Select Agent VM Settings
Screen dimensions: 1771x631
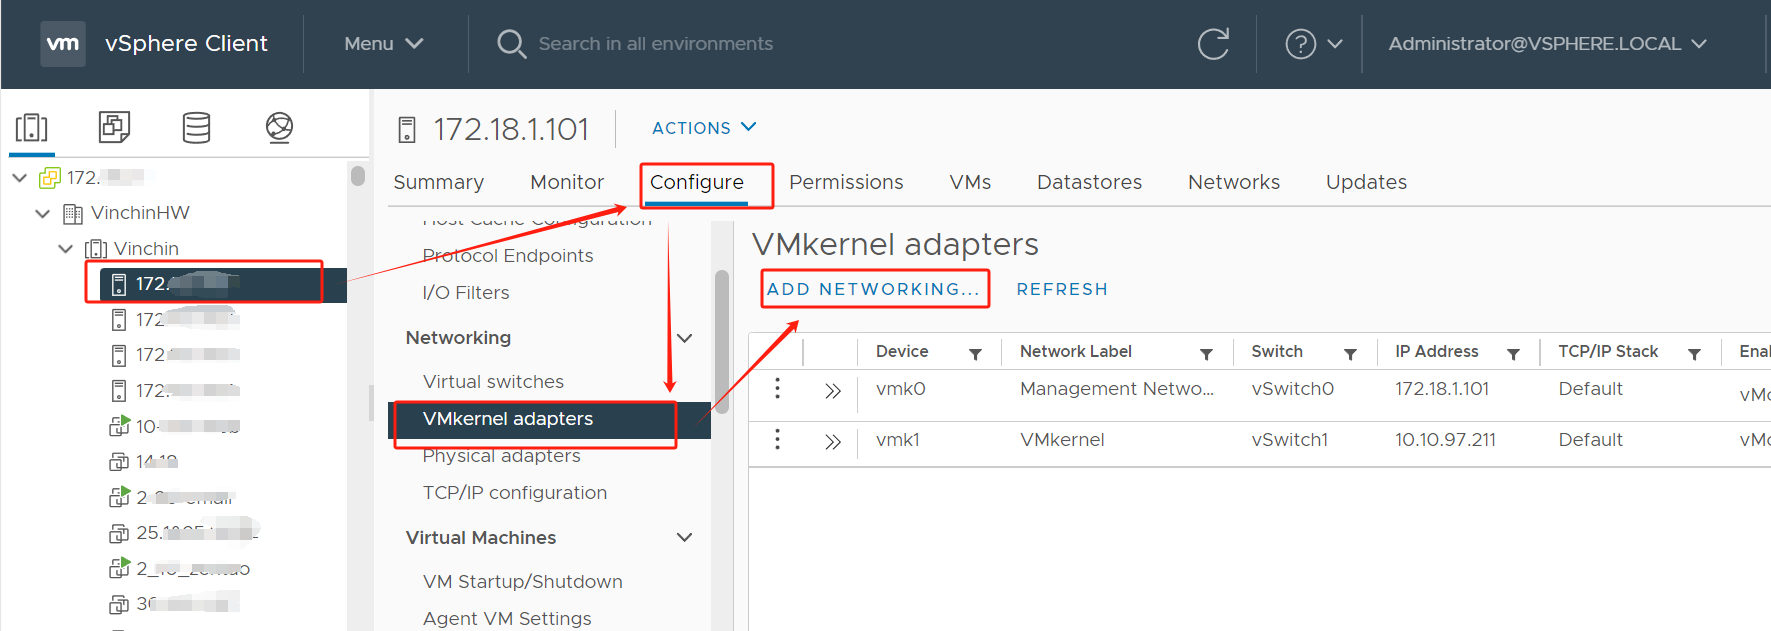point(507,619)
